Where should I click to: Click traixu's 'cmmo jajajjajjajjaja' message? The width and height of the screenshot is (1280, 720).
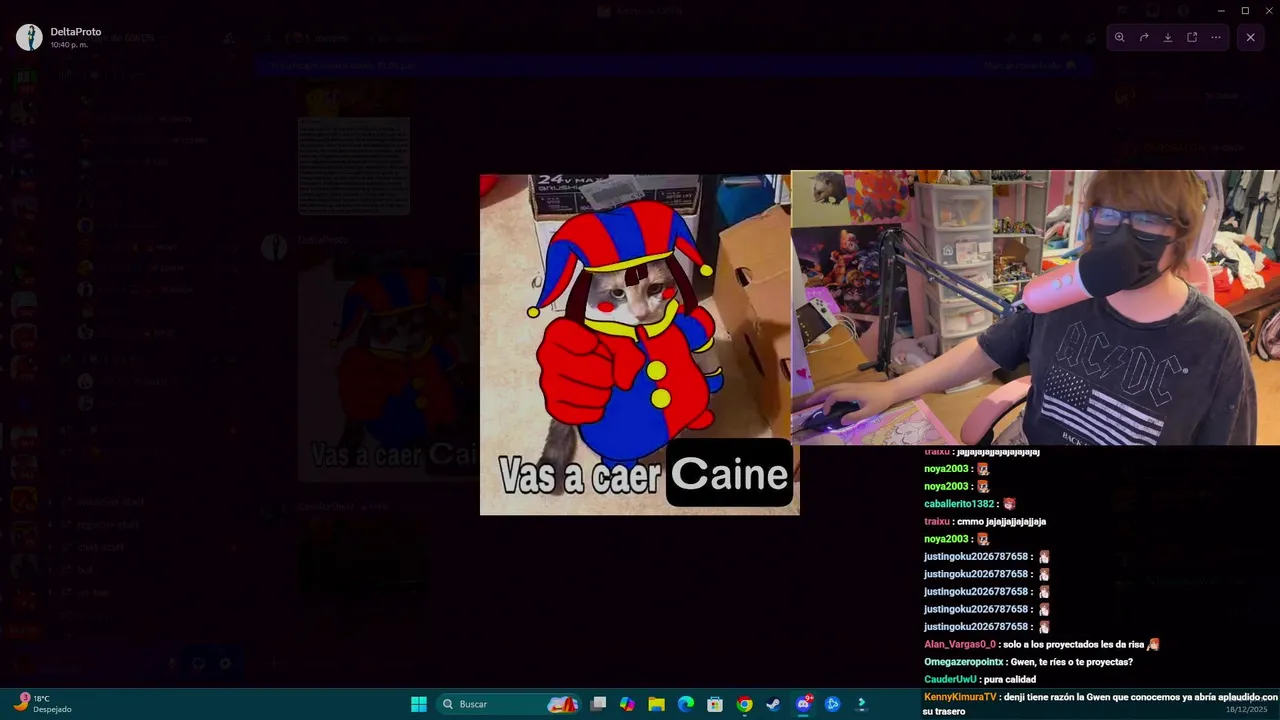[985, 522]
